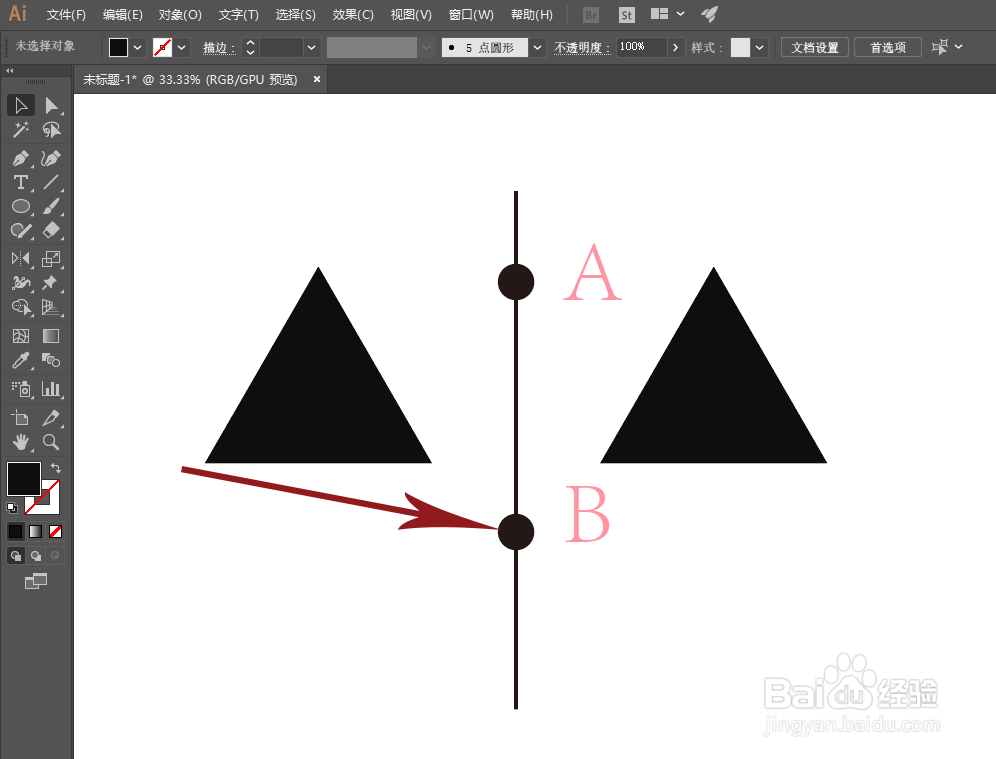Screen dimensions: 996x759
Task: Open the 样式 style dropdown
Action: (x=759, y=48)
